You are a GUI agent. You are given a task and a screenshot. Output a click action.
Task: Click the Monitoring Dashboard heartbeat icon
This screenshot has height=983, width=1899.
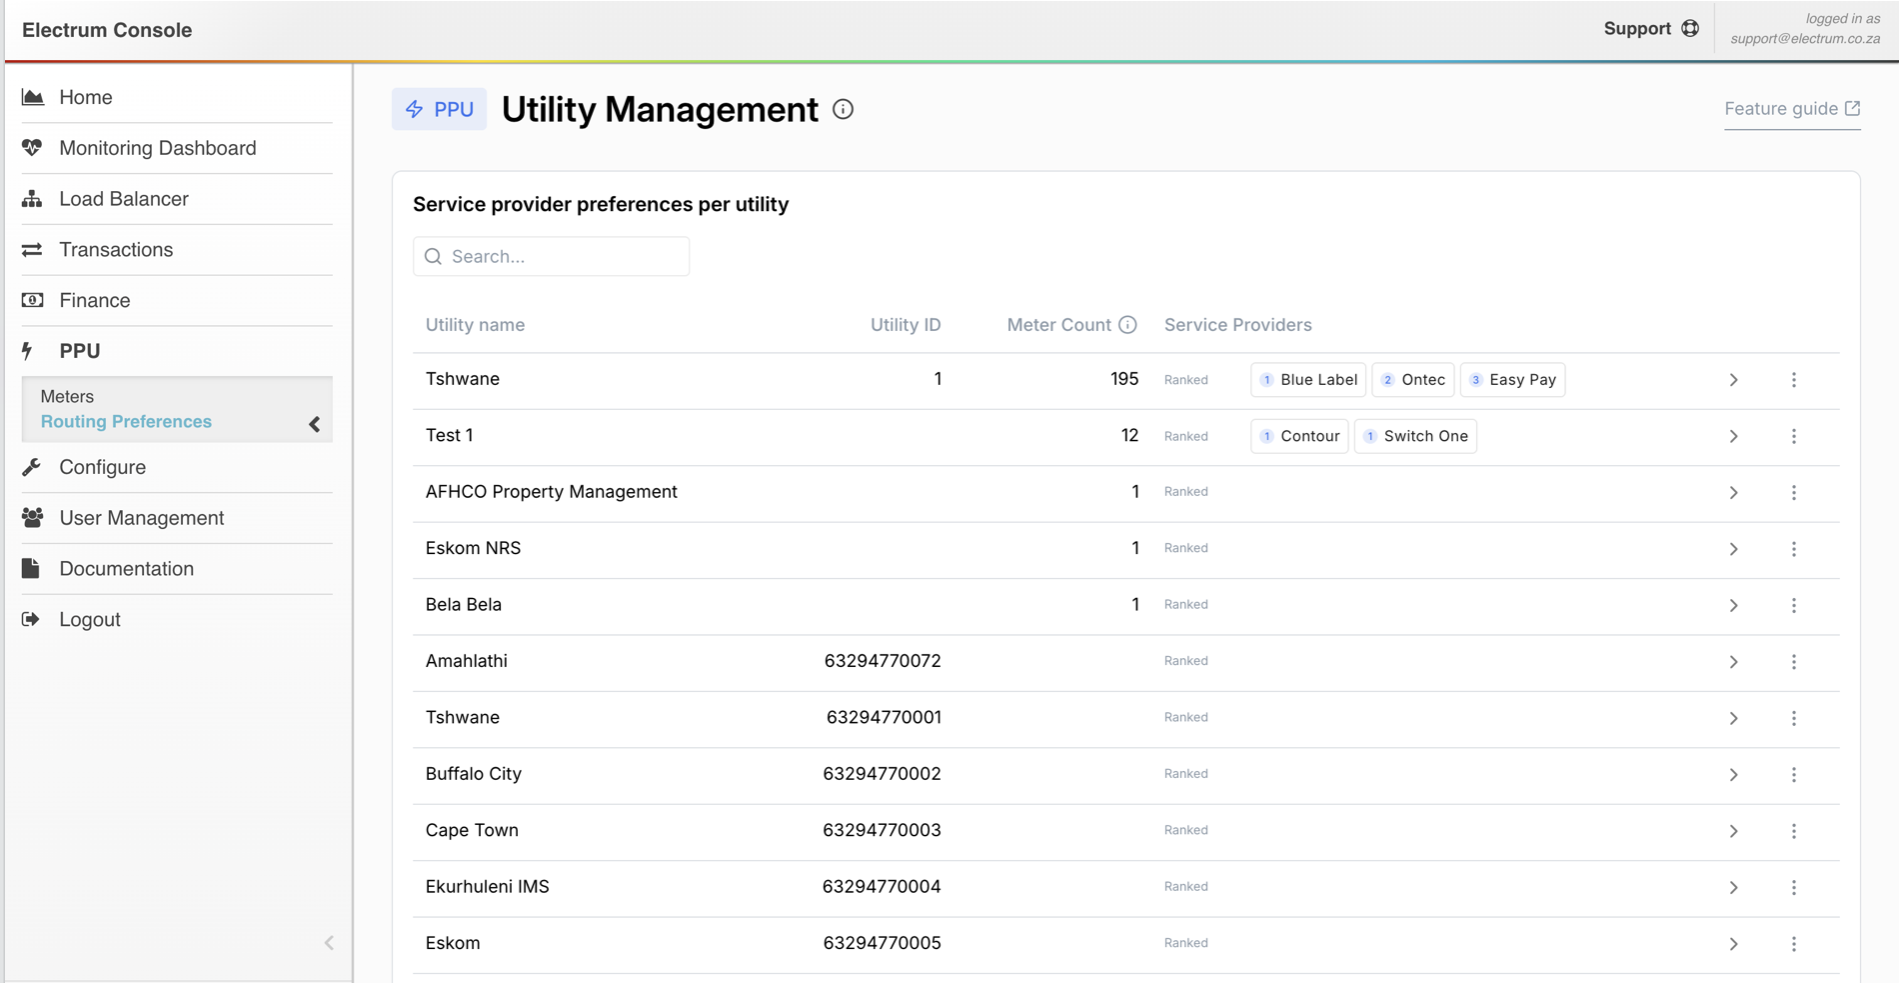pyautogui.click(x=32, y=148)
